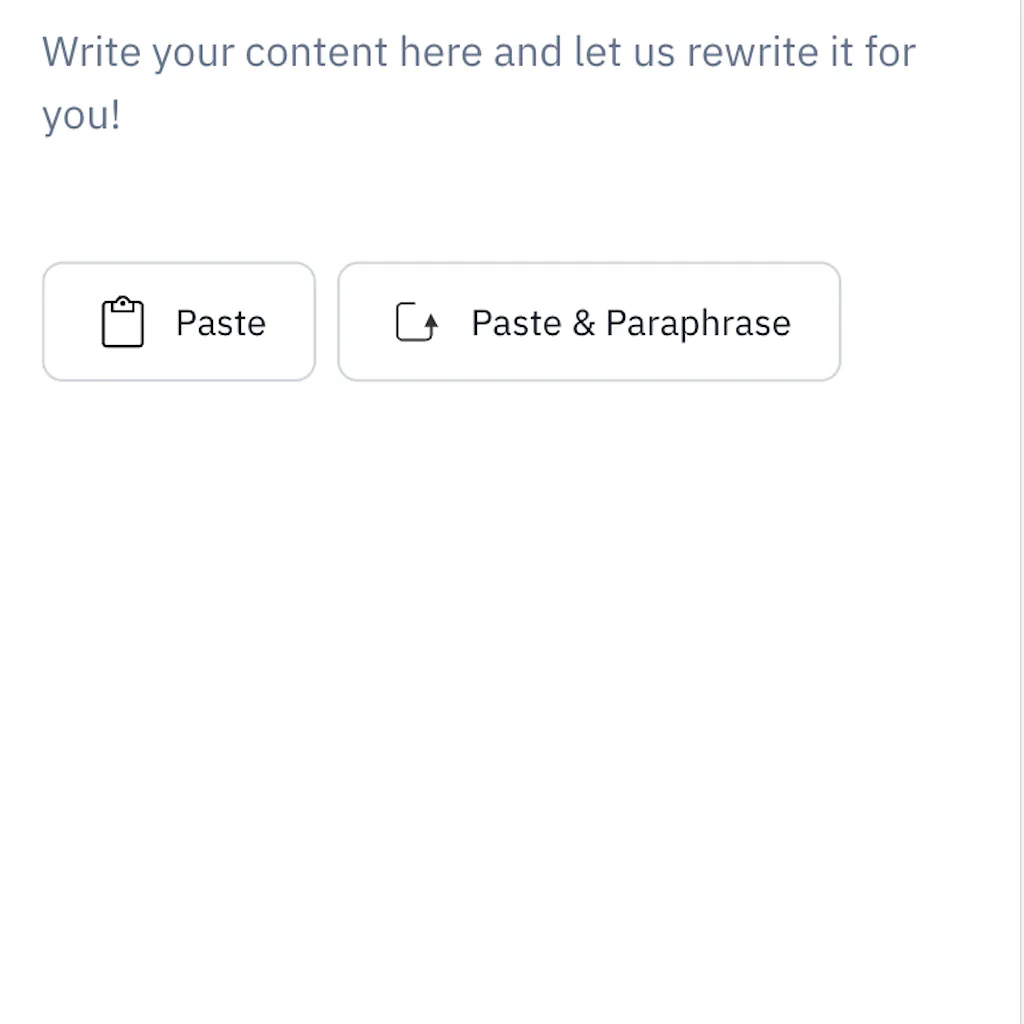Viewport: 1024px width, 1024px height.
Task: Click the "Paste" text label
Action: (x=221, y=323)
